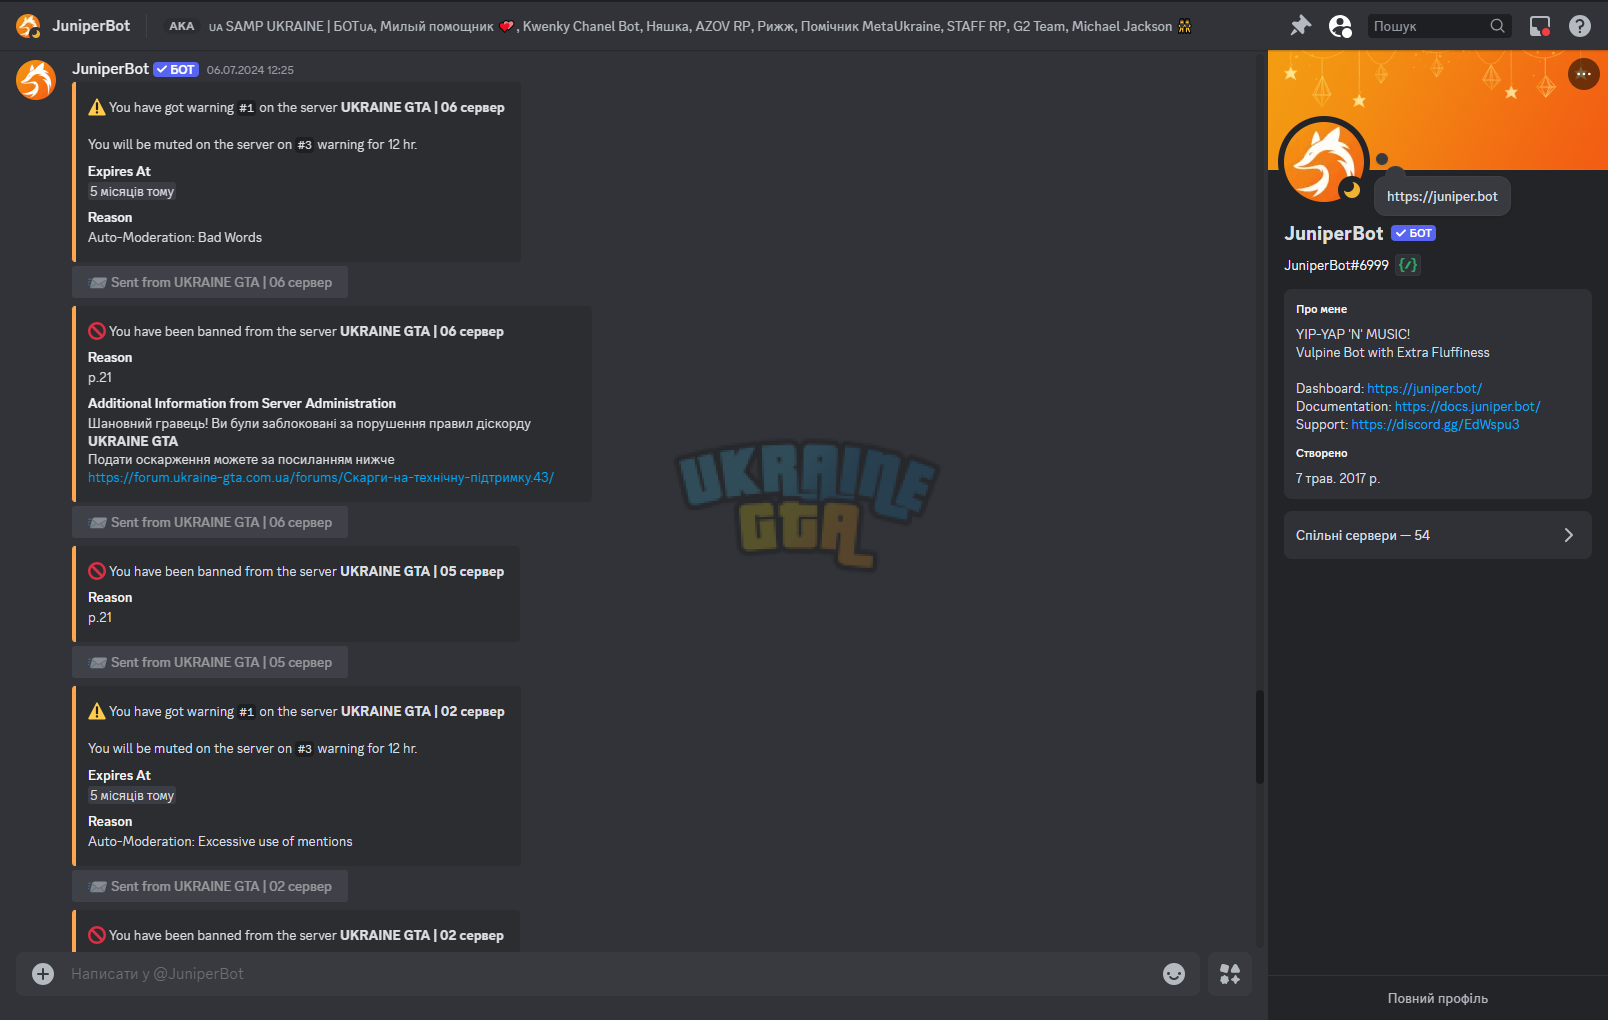Click the chat scrollbar thumb
This screenshot has height=1020, width=1608.
point(1260,737)
